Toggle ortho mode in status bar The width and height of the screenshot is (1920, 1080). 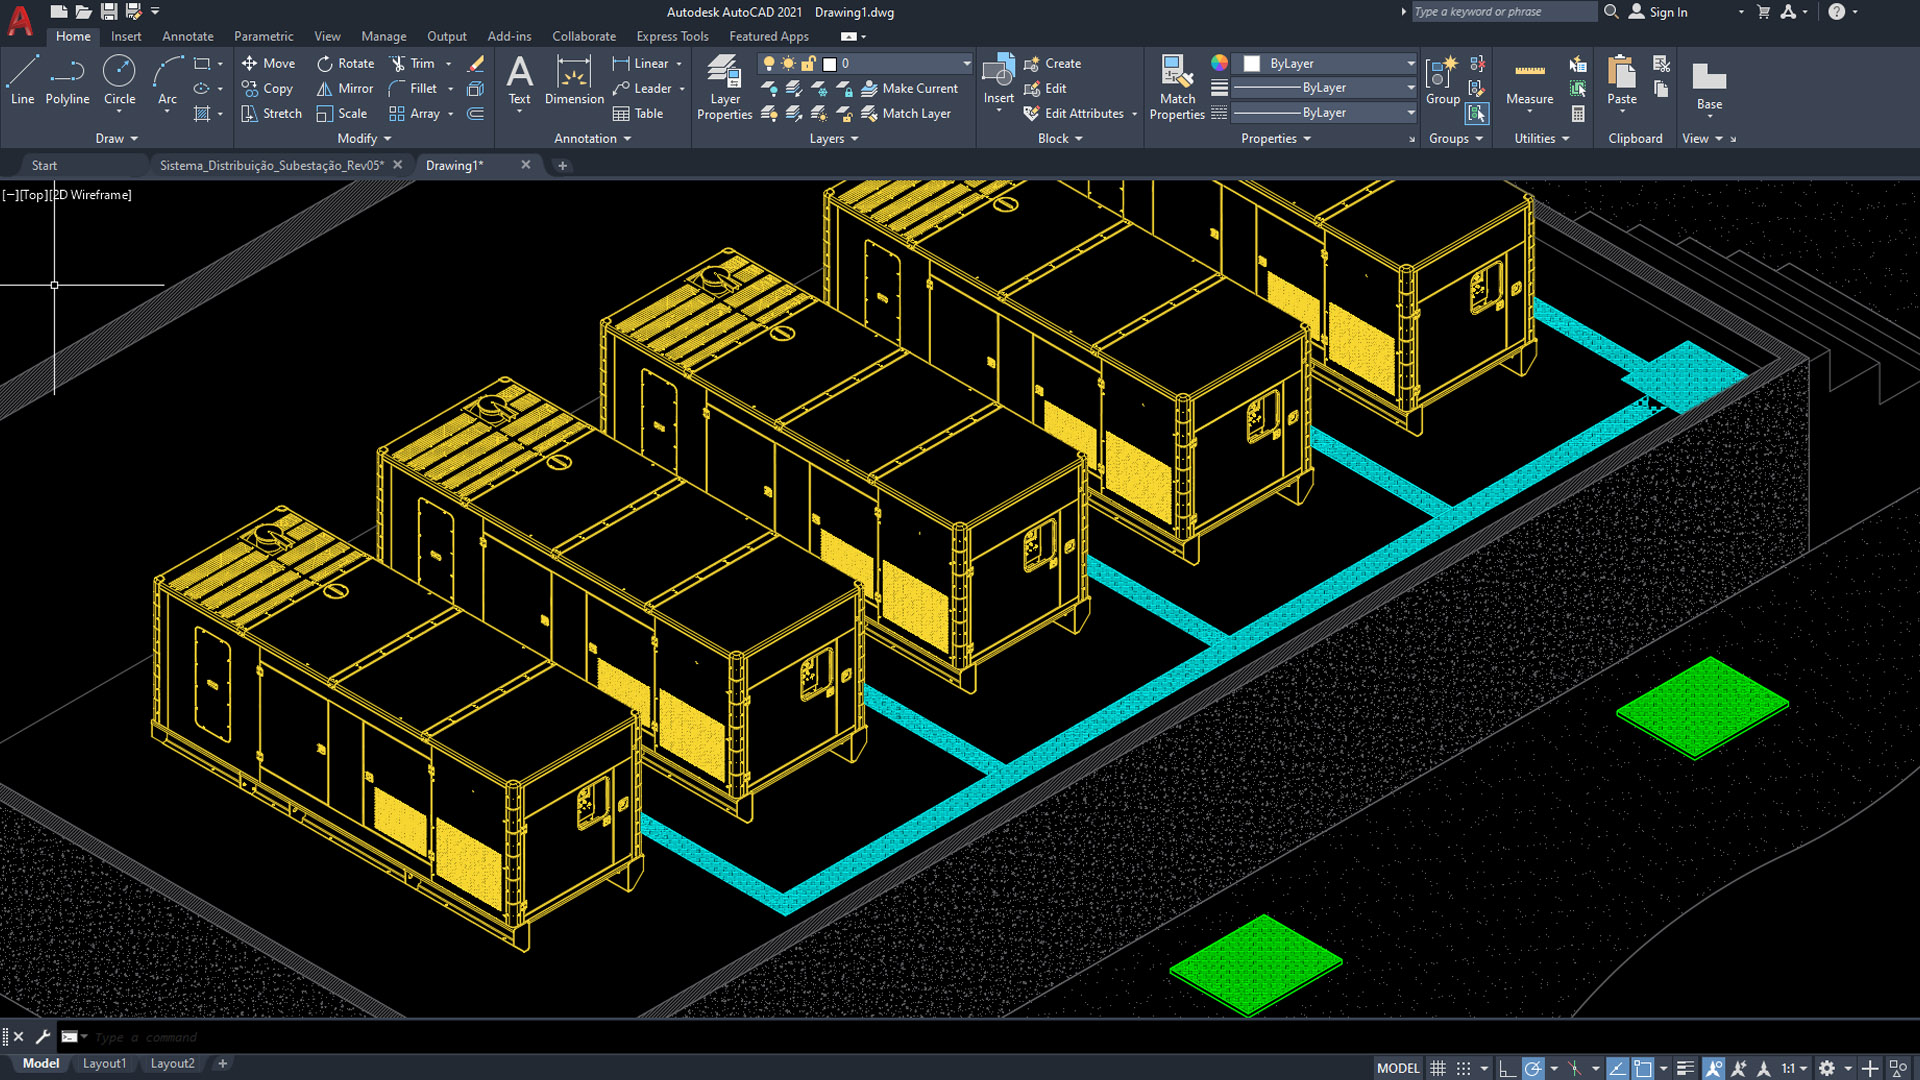[1507, 1068]
